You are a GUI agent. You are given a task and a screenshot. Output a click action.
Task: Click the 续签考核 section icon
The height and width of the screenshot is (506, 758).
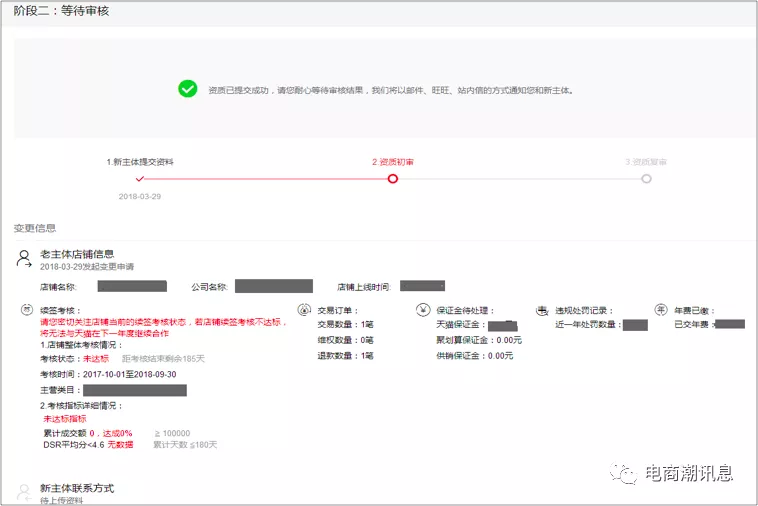pos(27,310)
